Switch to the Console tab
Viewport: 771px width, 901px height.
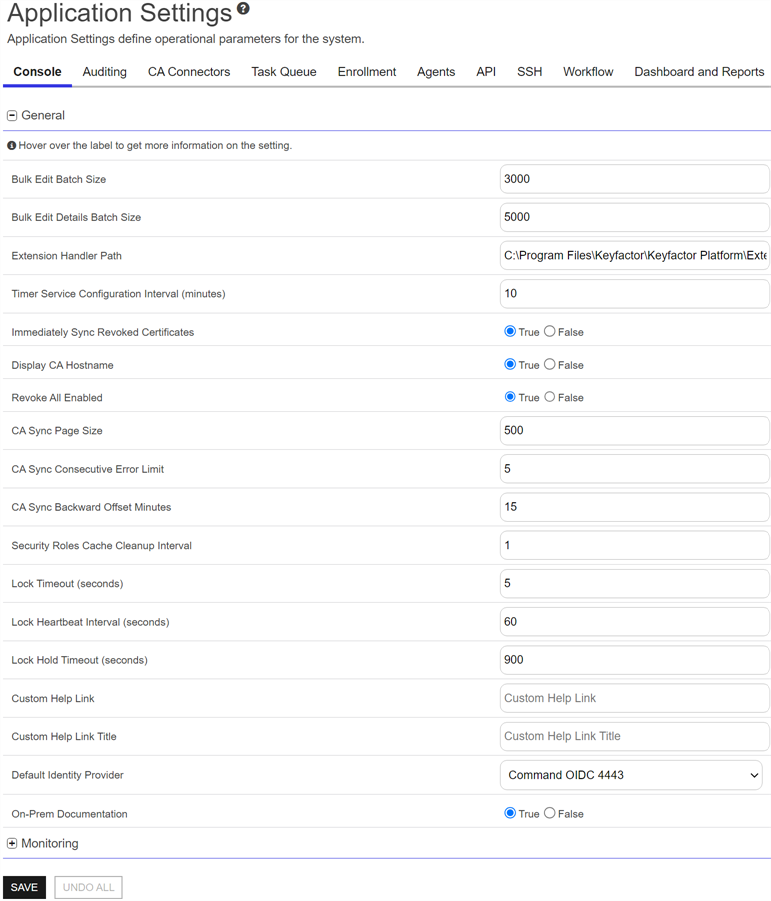point(37,72)
